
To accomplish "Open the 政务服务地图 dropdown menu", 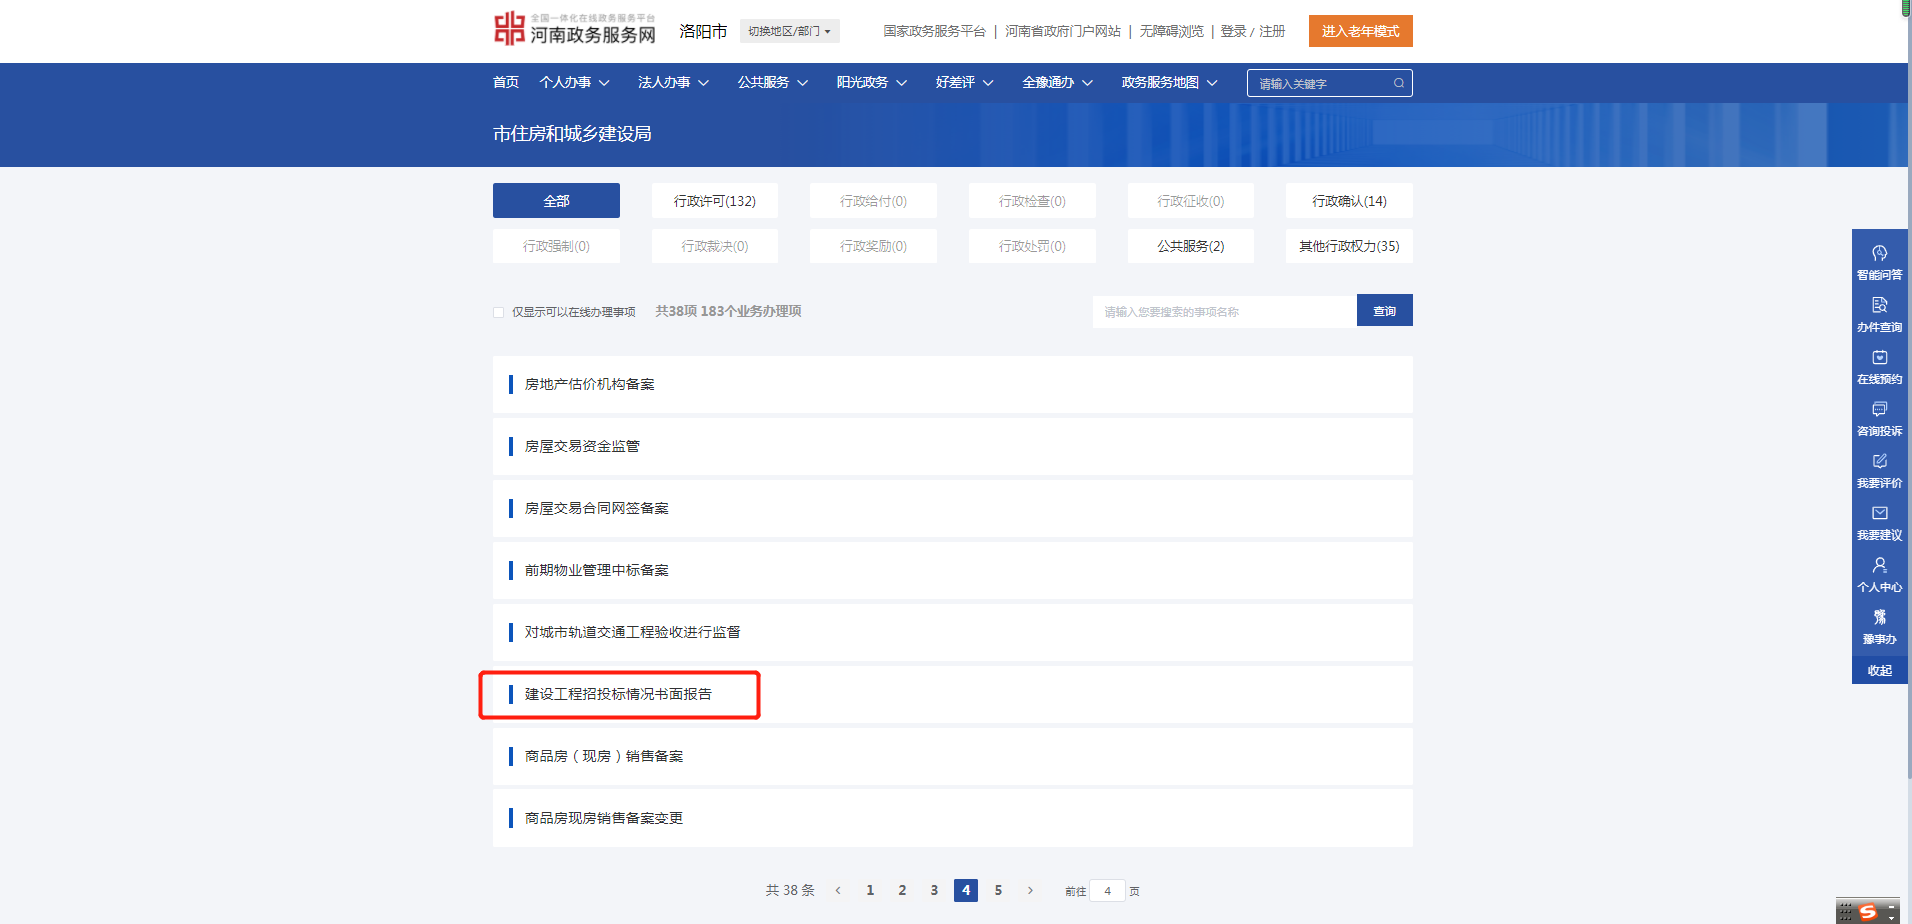I will [1169, 82].
